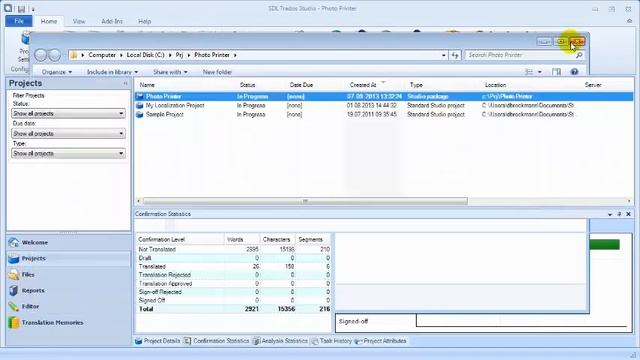Open the Share with dropdown
This screenshot has height=360, width=640.
(x=170, y=72)
